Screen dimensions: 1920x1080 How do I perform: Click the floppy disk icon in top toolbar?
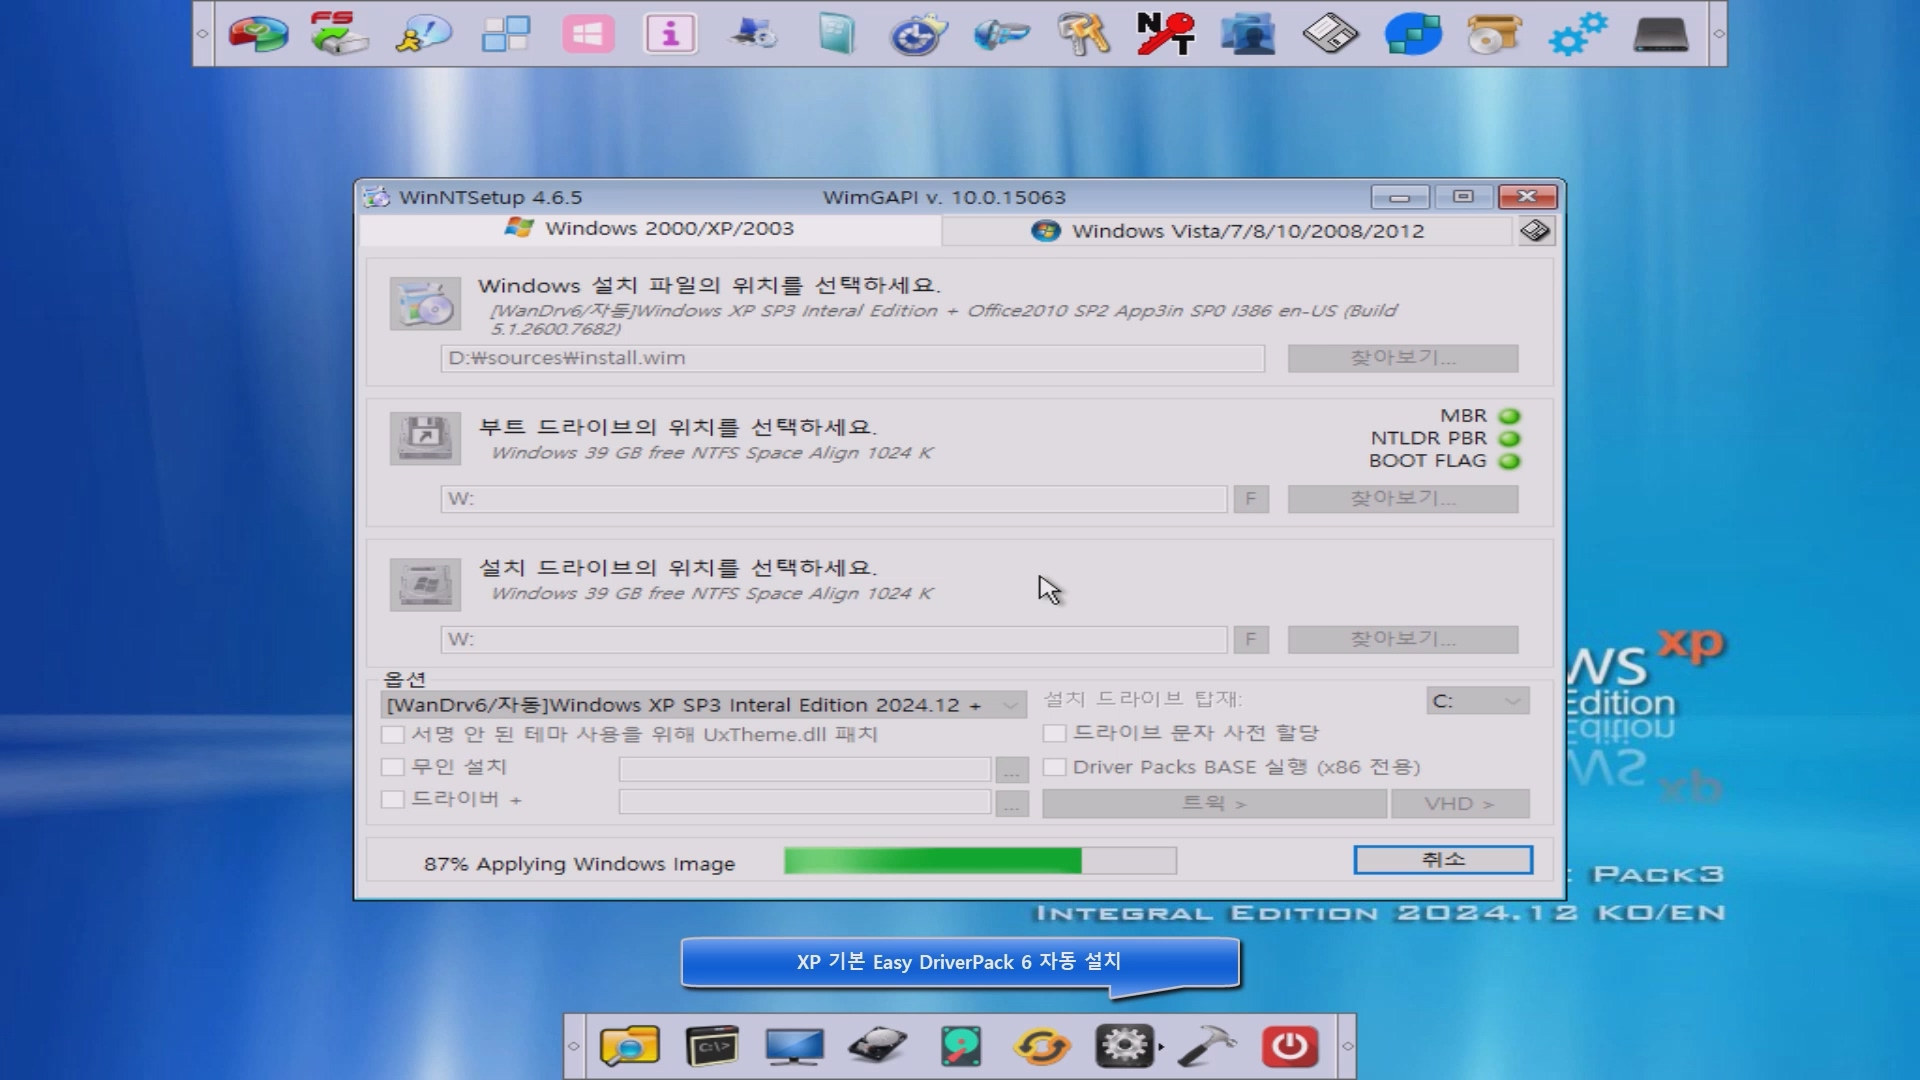pos(1330,34)
